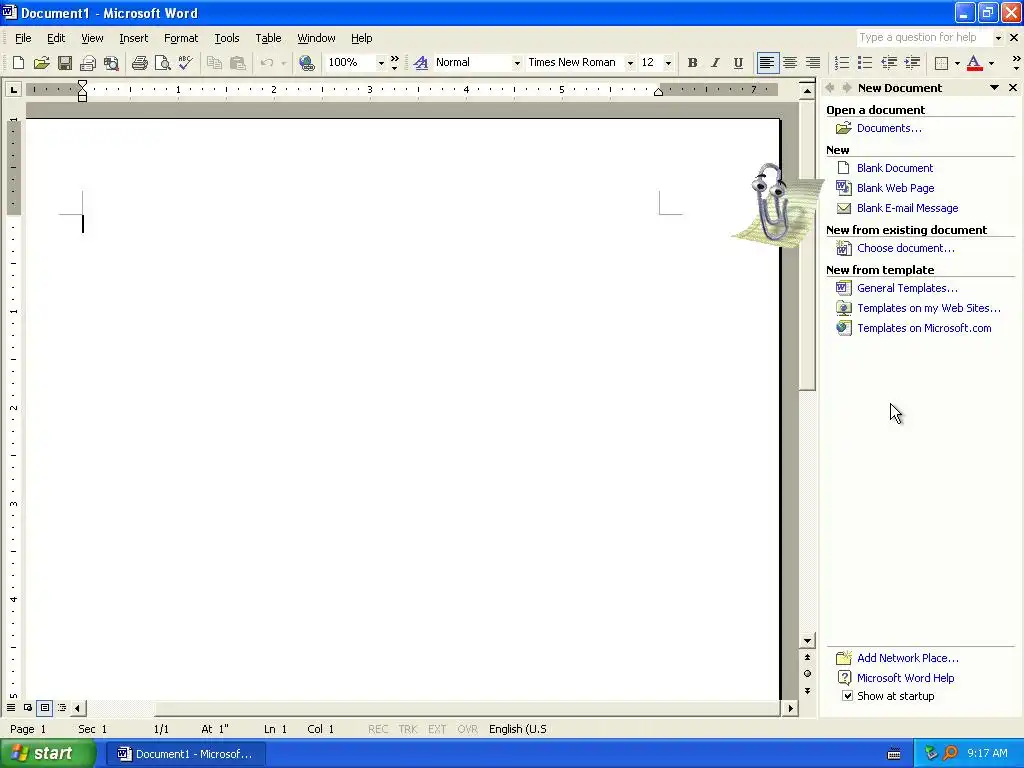Align text right
Viewport: 1024px width, 768px height.
click(x=813, y=63)
